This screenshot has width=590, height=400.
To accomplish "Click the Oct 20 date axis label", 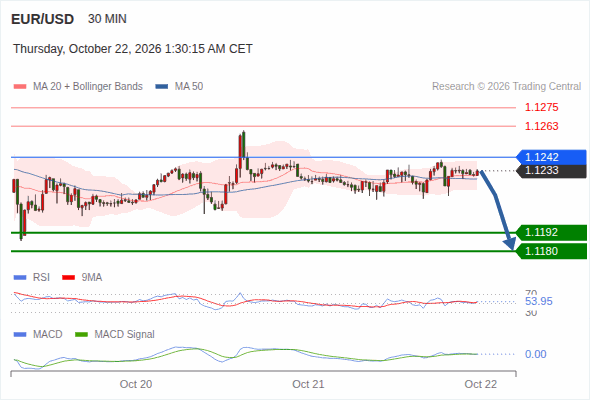I will tap(136, 384).
